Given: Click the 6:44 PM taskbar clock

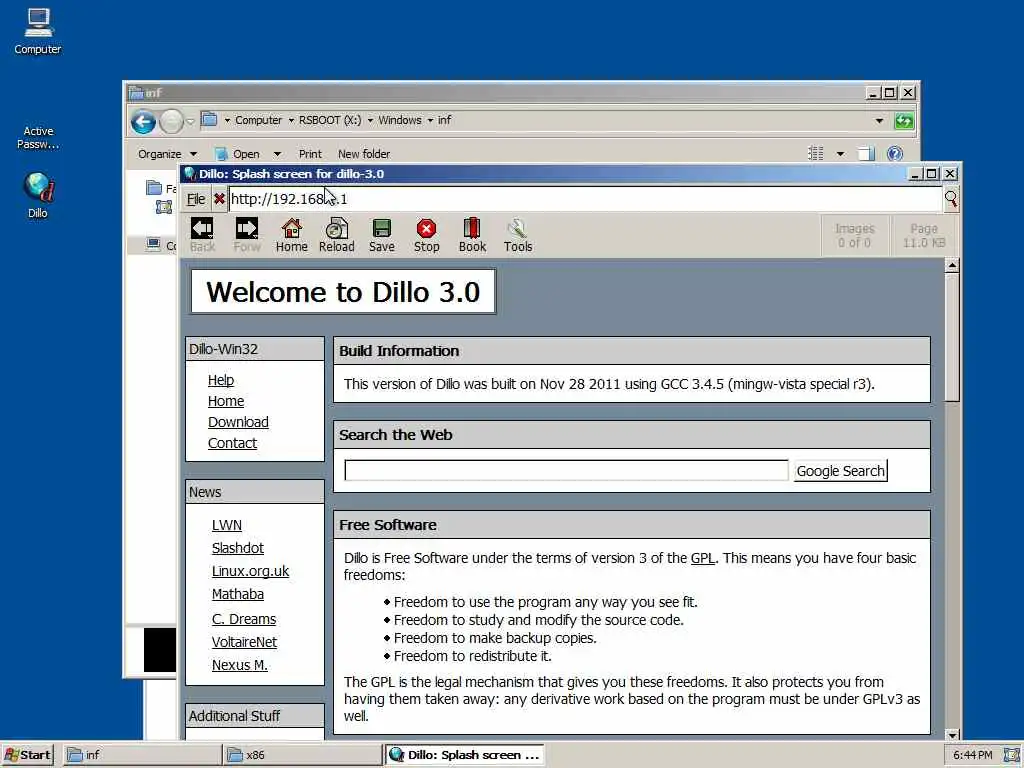Looking at the screenshot, I should pyautogui.click(x=972, y=755).
